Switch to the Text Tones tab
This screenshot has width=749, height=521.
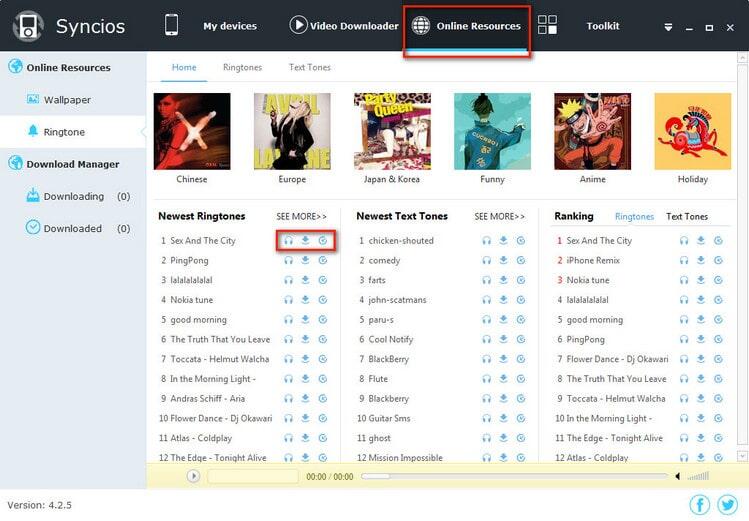pyautogui.click(x=310, y=67)
